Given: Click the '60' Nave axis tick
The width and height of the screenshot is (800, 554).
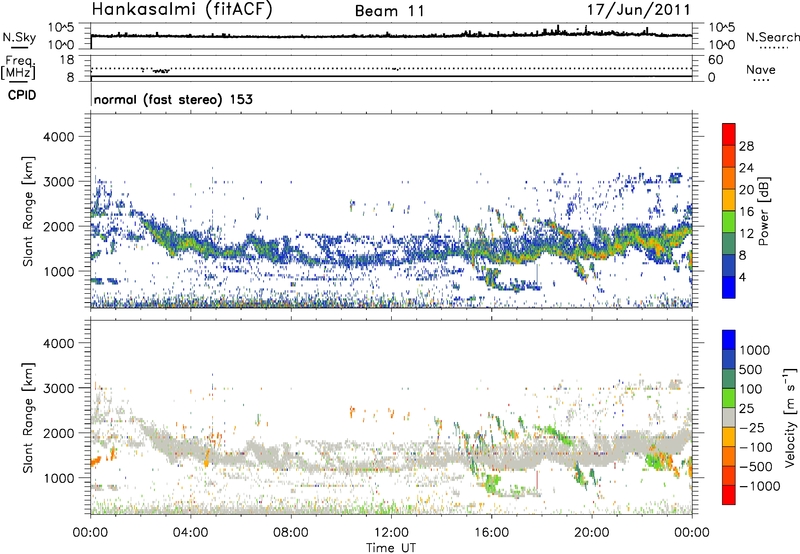Looking at the screenshot, I should tap(715, 60).
